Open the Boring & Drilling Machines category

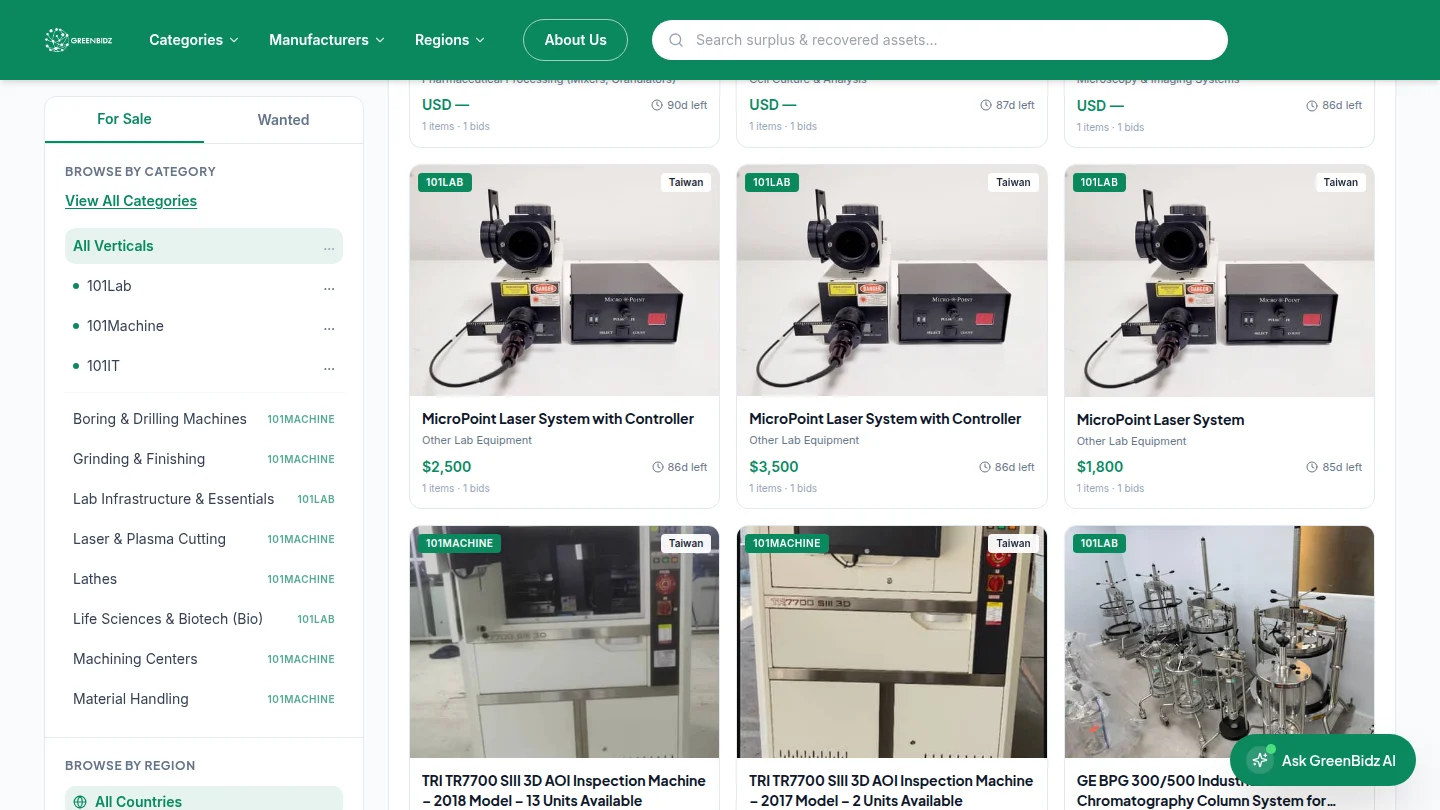pos(204,419)
